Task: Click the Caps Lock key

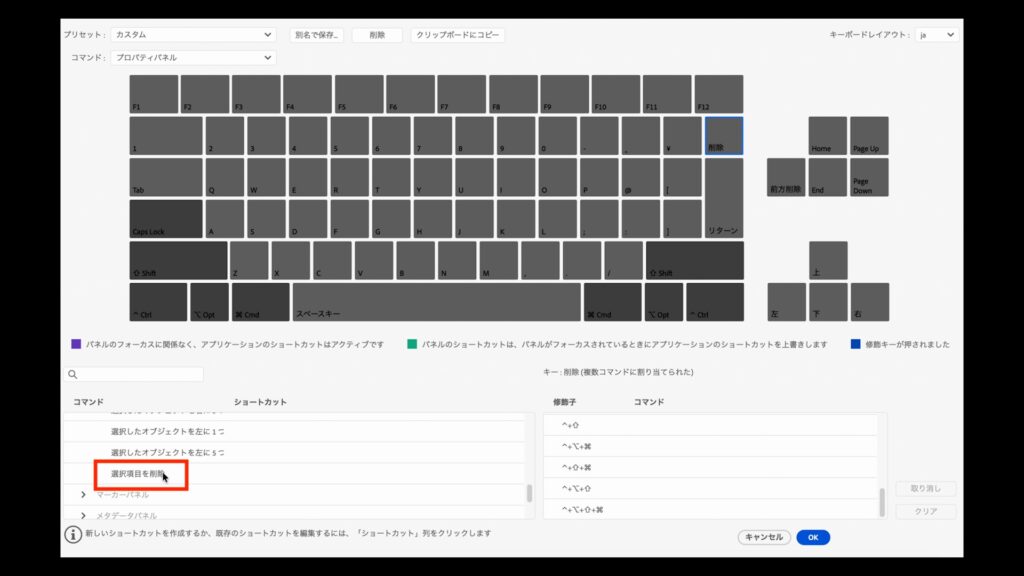Action: (x=166, y=219)
